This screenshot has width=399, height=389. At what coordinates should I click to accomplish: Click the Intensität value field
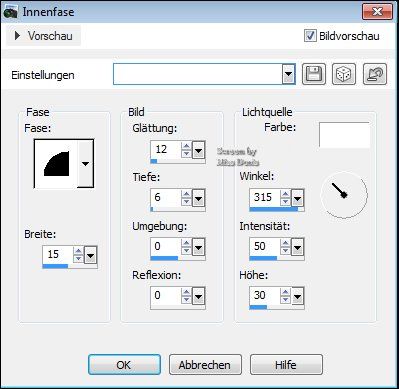265,246
